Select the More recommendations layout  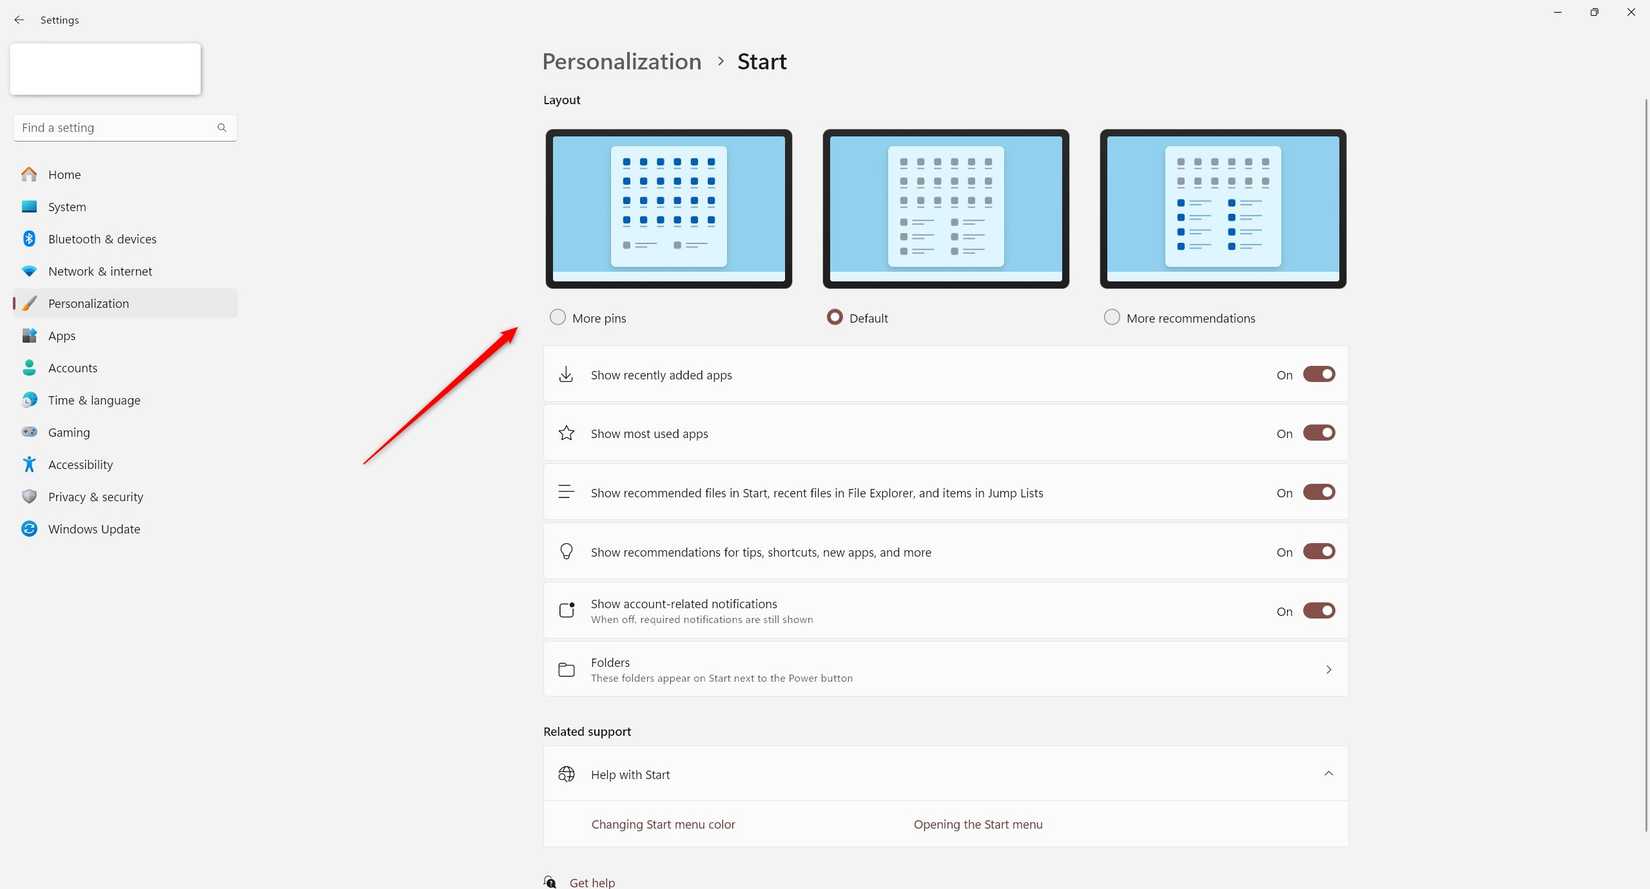click(x=1111, y=316)
